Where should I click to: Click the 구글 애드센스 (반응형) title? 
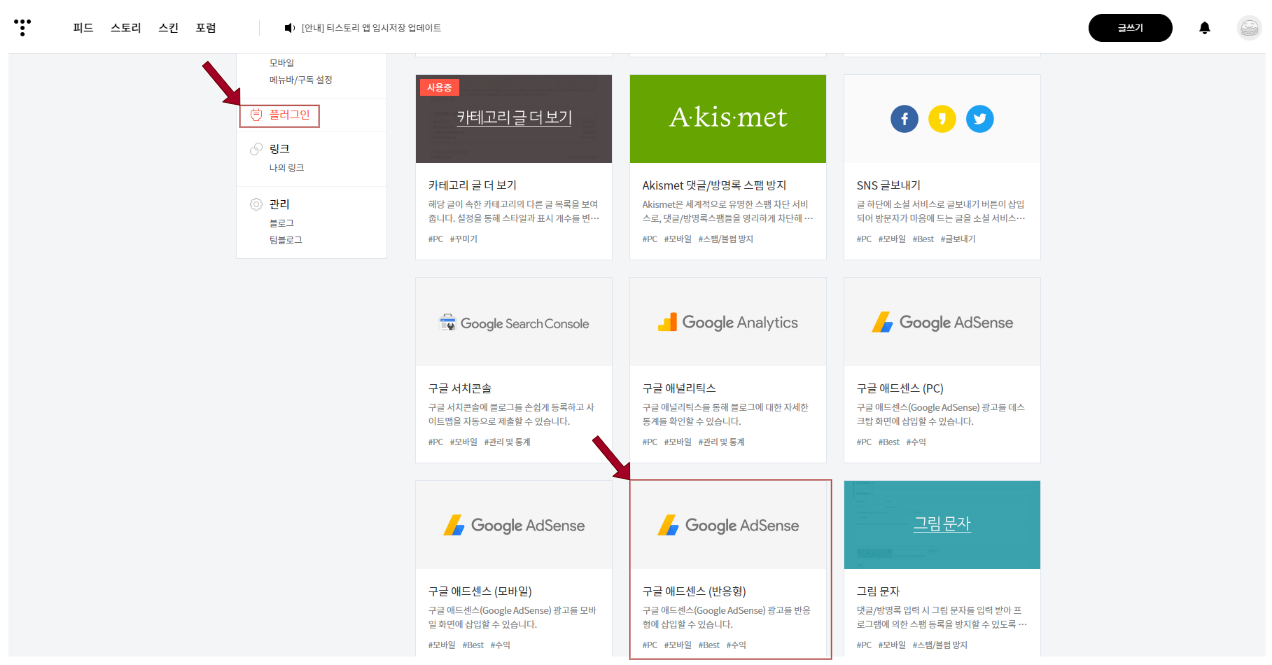pyautogui.click(x=694, y=591)
